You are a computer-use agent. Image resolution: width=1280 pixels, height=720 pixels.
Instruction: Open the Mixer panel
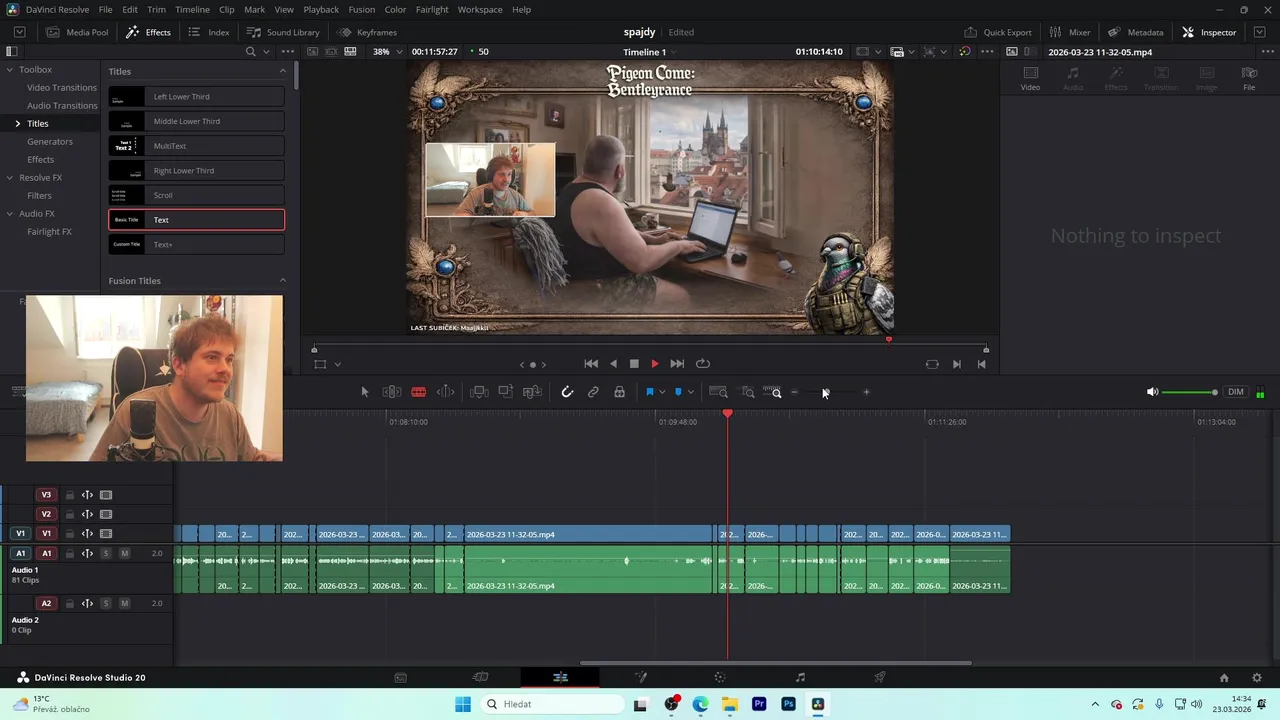coord(1069,32)
